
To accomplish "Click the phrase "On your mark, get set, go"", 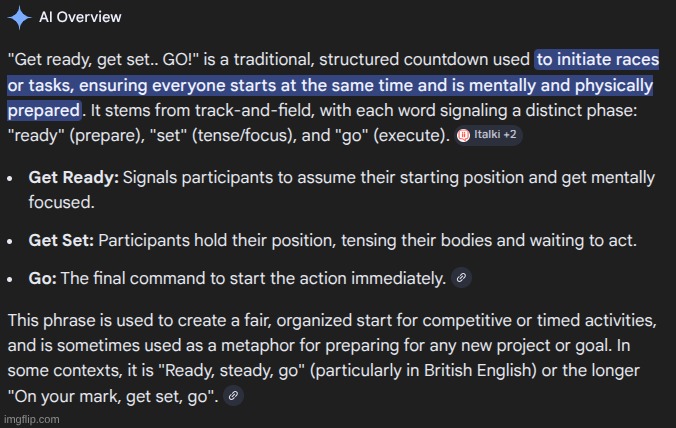I will click(113, 396).
